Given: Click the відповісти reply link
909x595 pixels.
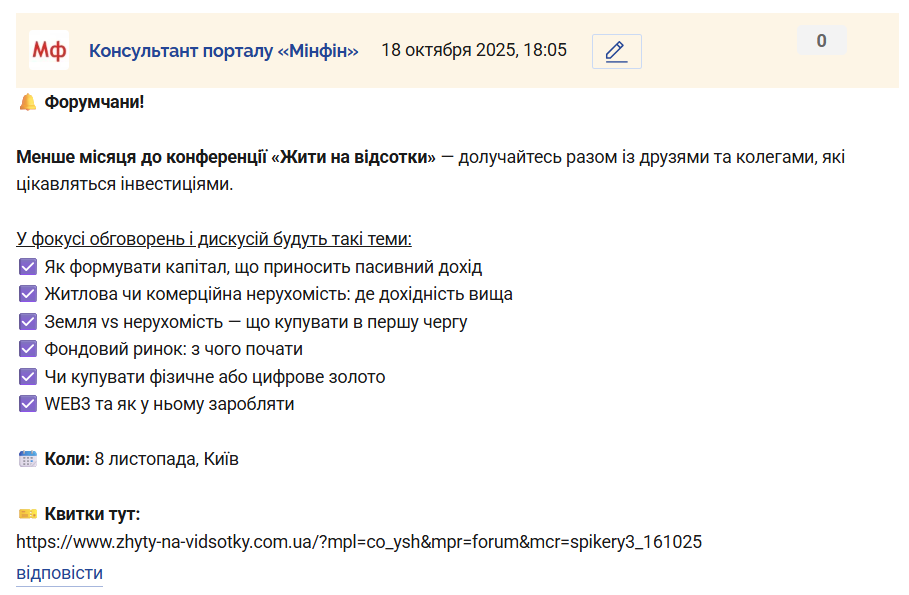Looking at the screenshot, I should (59, 573).
